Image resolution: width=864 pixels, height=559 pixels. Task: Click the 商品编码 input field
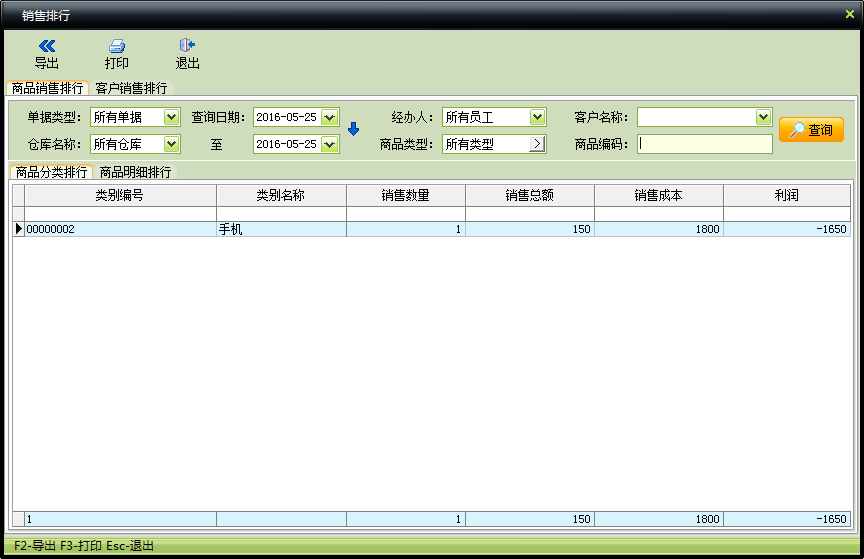tap(705, 144)
